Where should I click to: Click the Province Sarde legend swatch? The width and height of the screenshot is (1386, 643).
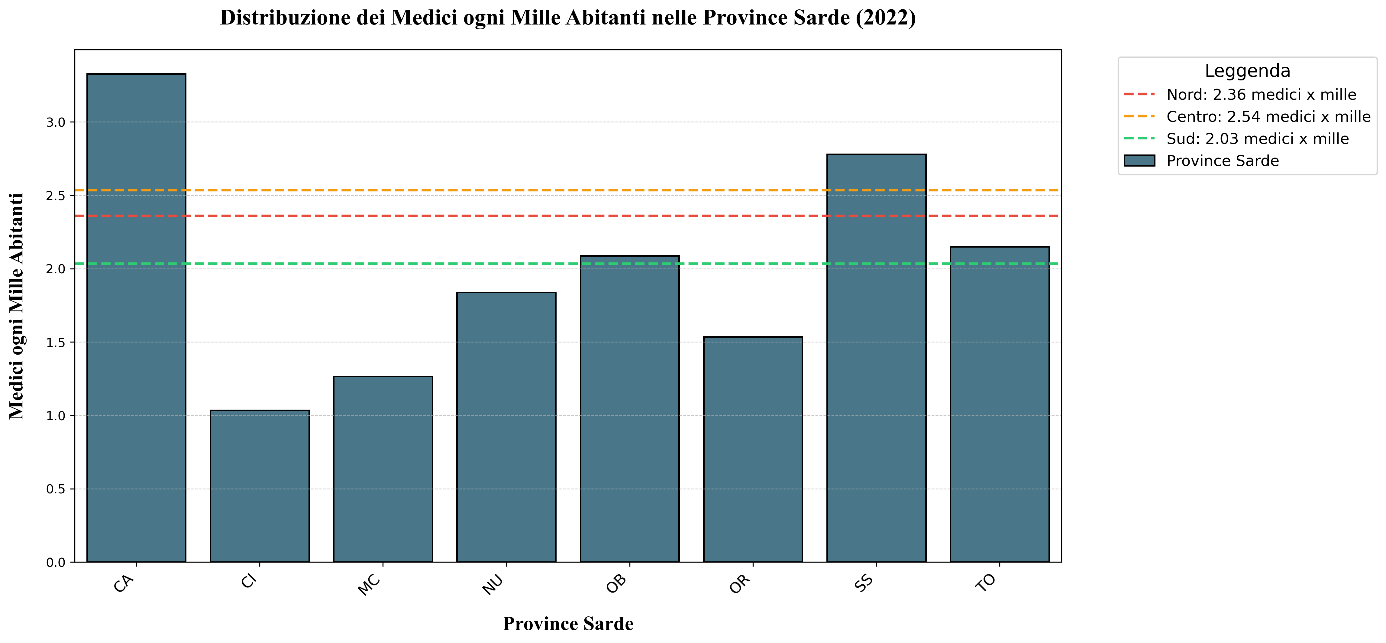click(1140, 161)
